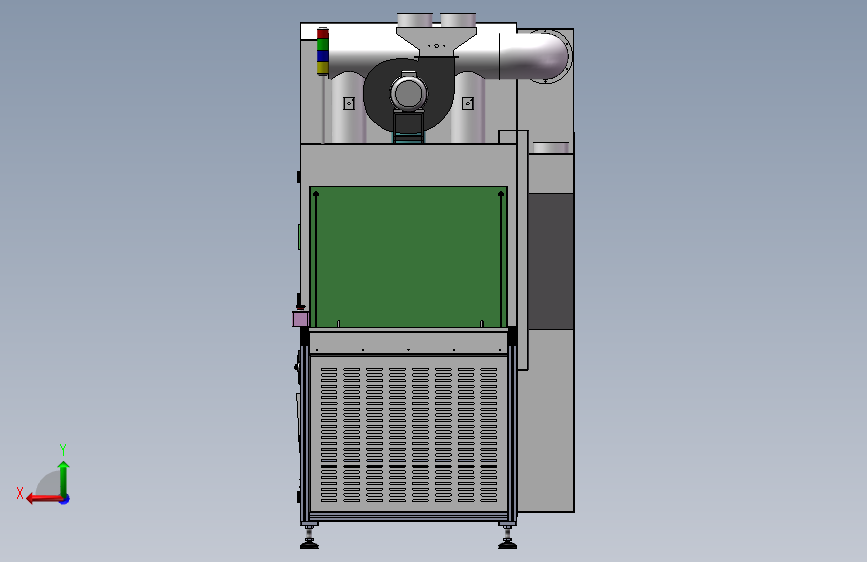Viewport: 867px width, 562px height.
Task: Select the small pink box on the left side
Action: [x=300, y=319]
